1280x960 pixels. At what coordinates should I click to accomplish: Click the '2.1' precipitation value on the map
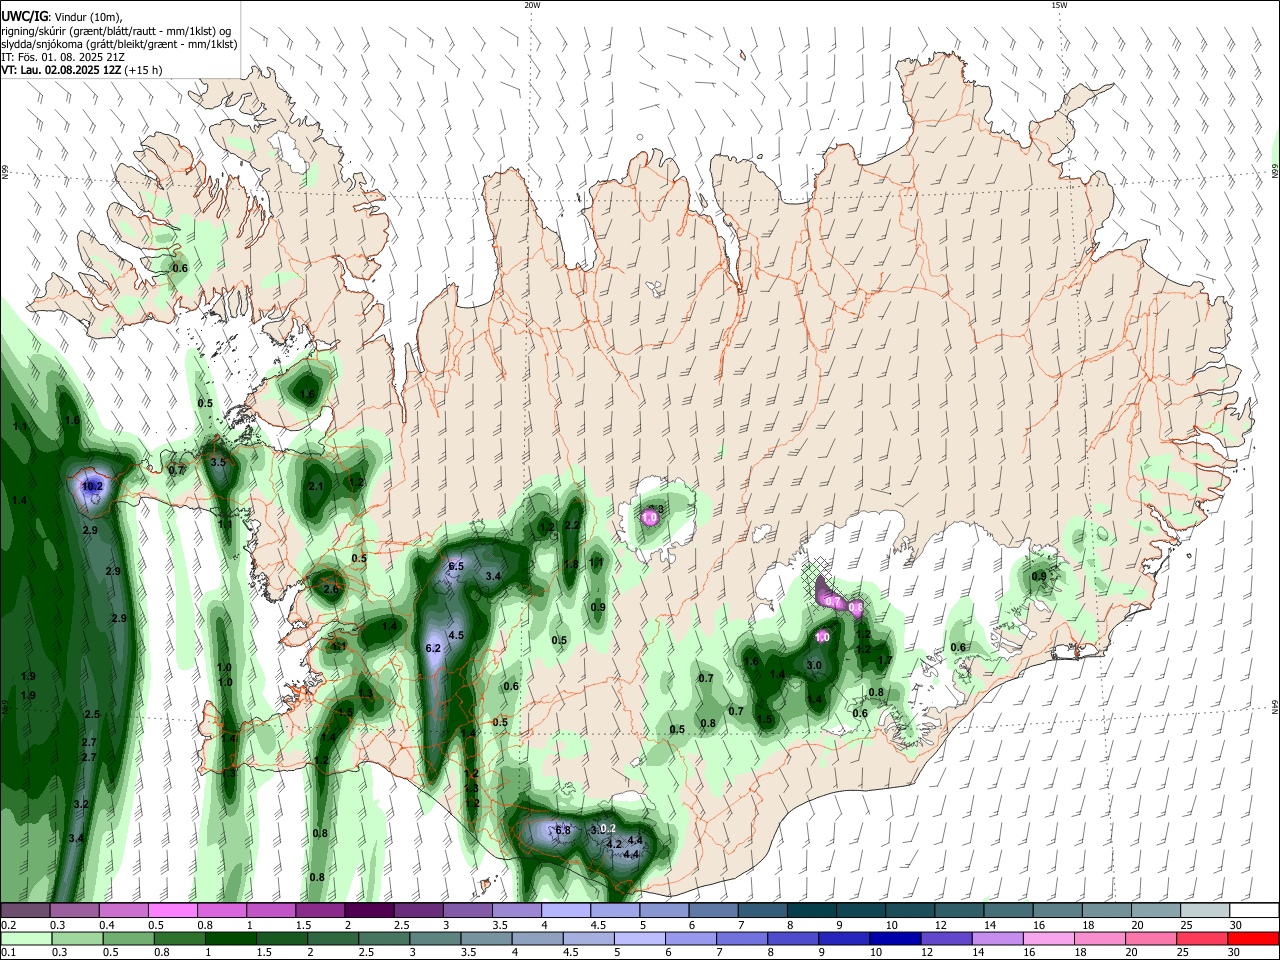316,486
